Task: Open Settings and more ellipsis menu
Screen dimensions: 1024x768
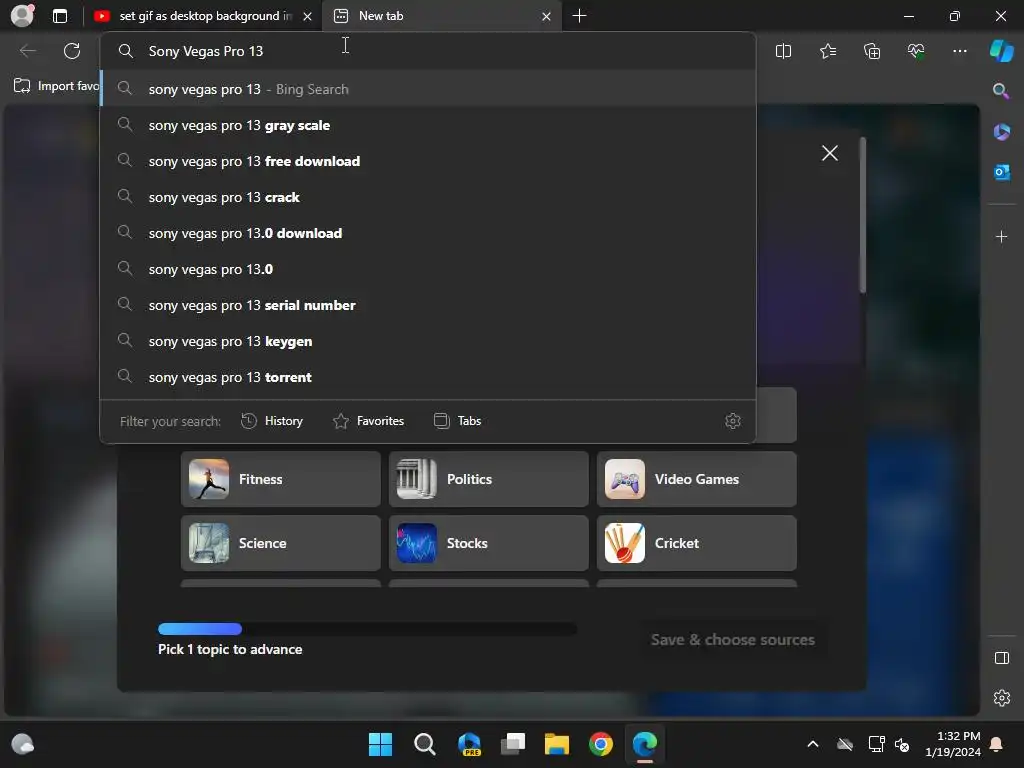Action: coord(959,51)
